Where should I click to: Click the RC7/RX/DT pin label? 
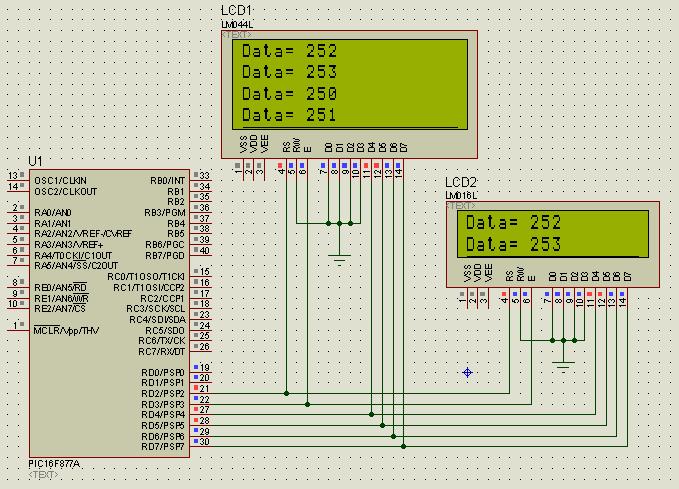click(x=162, y=352)
